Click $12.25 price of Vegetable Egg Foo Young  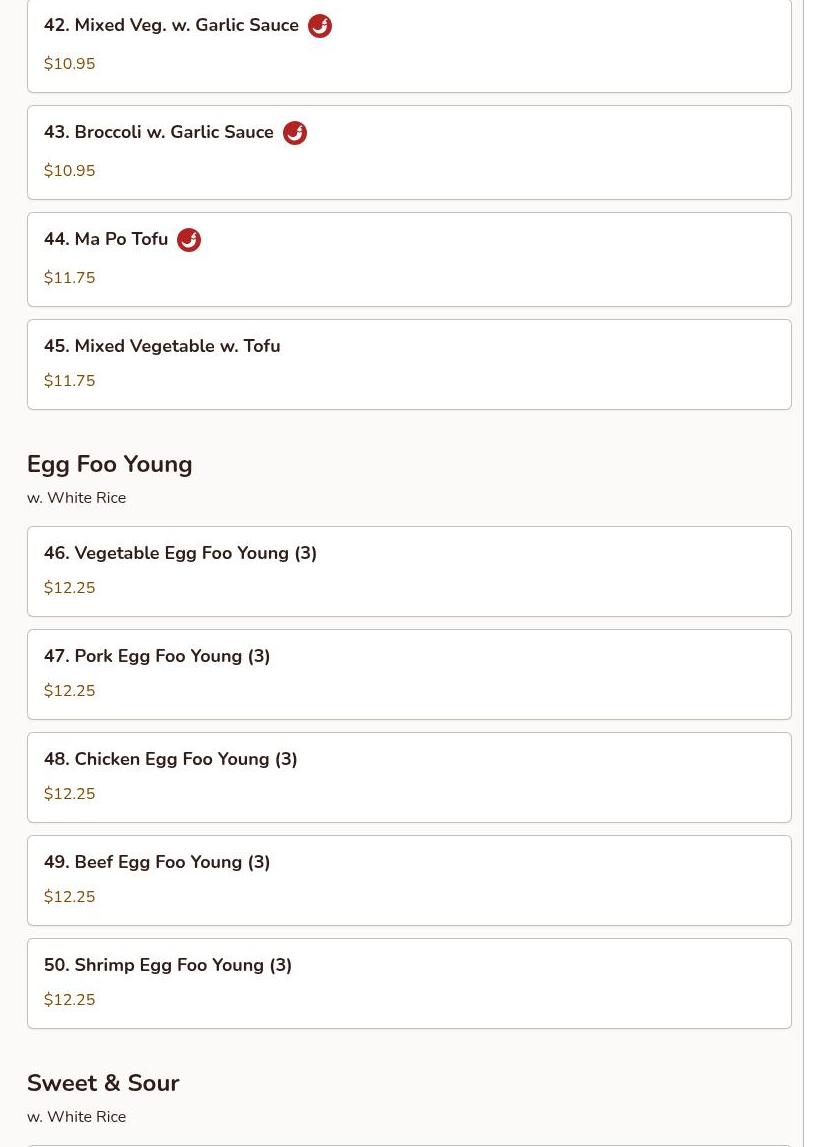click(x=70, y=588)
